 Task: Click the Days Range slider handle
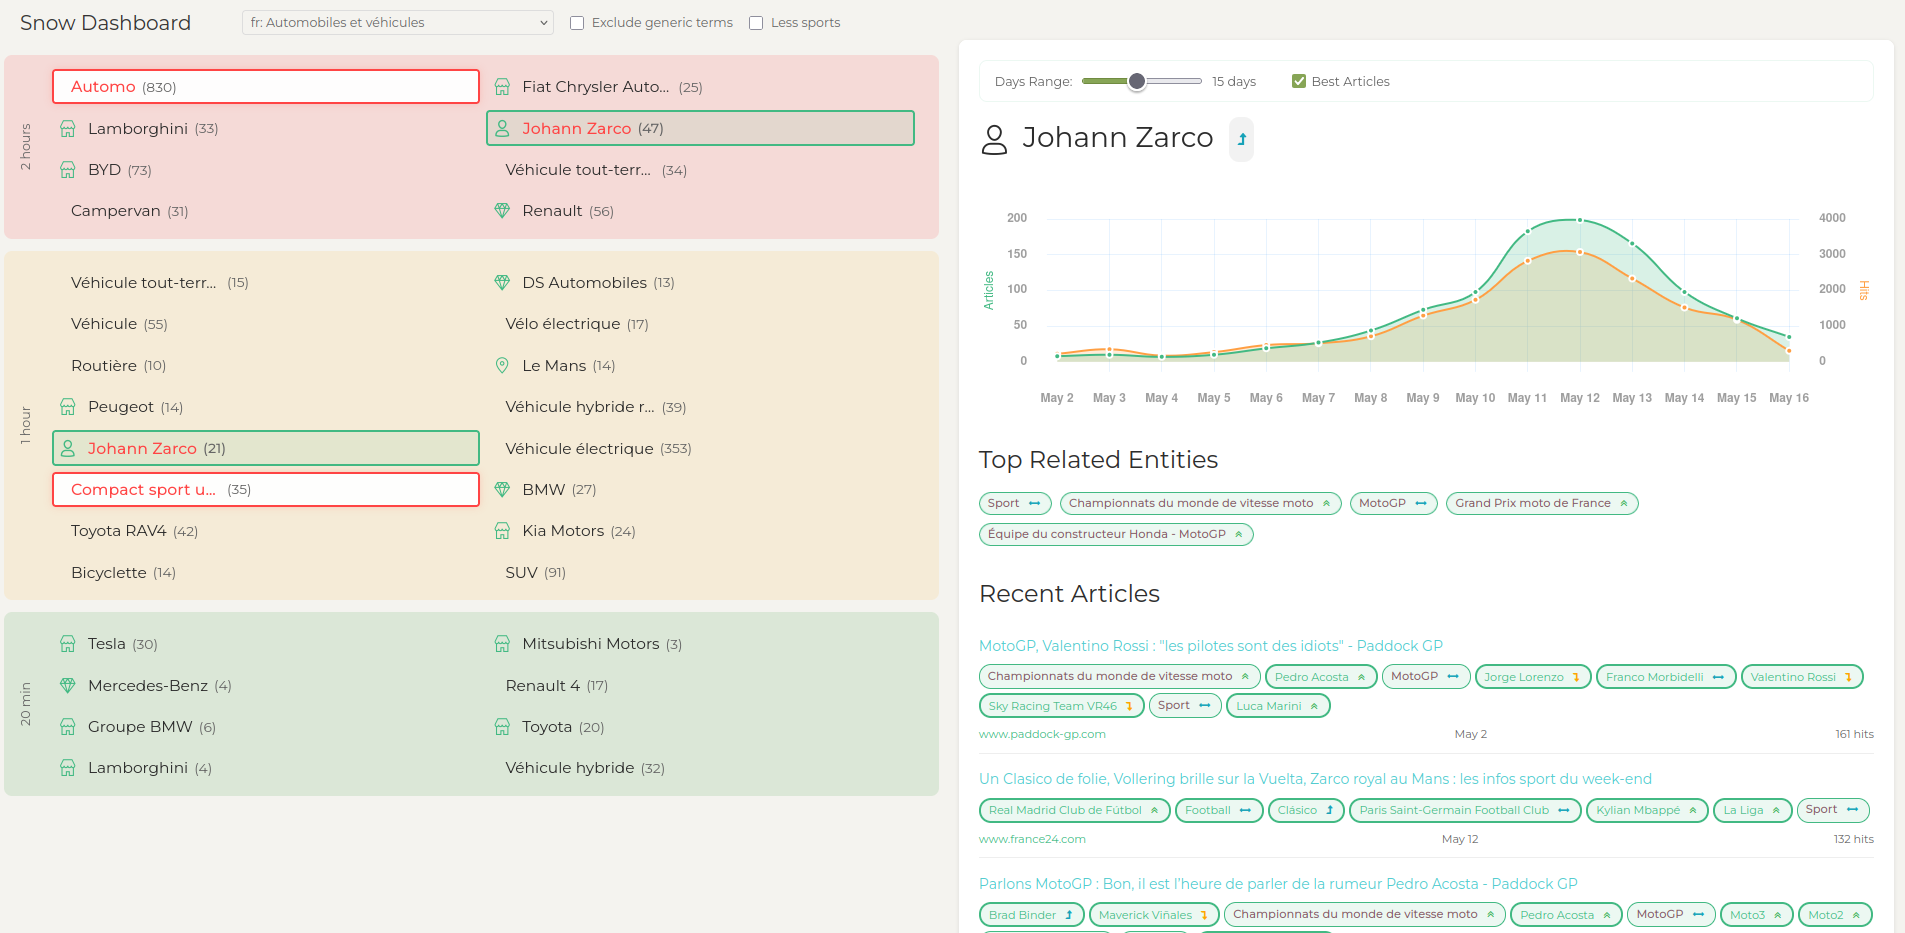tap(1137, 81)
